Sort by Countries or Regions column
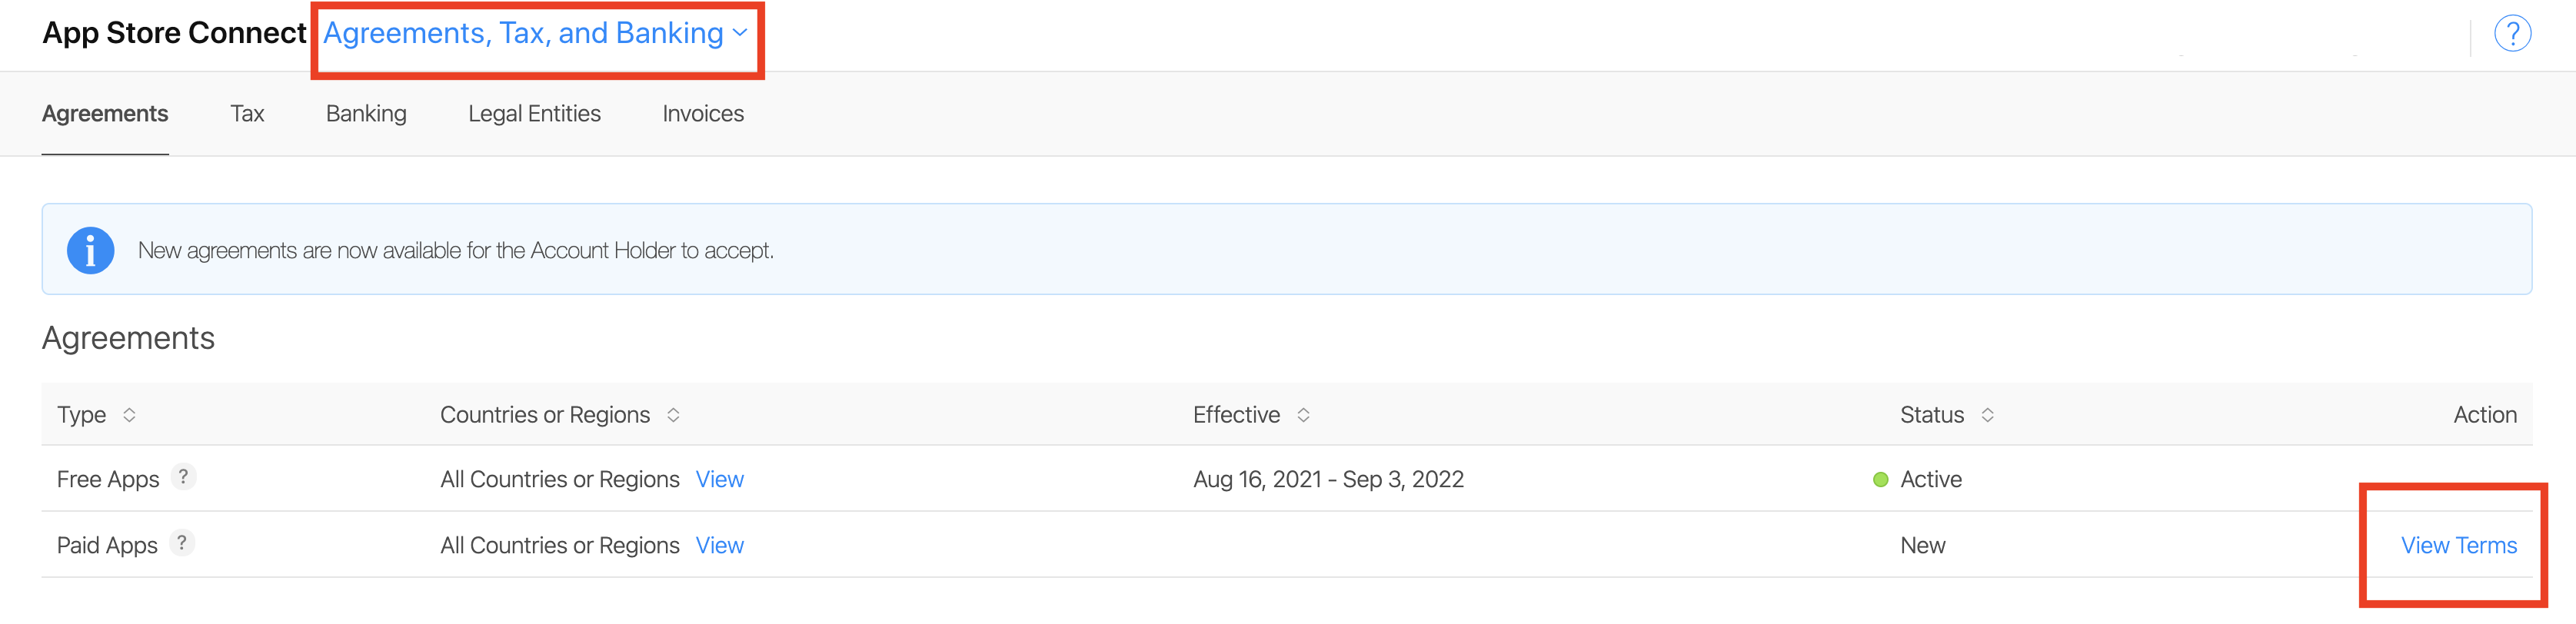This screenshot has width=2576, height=624. [x=673, y=415]
